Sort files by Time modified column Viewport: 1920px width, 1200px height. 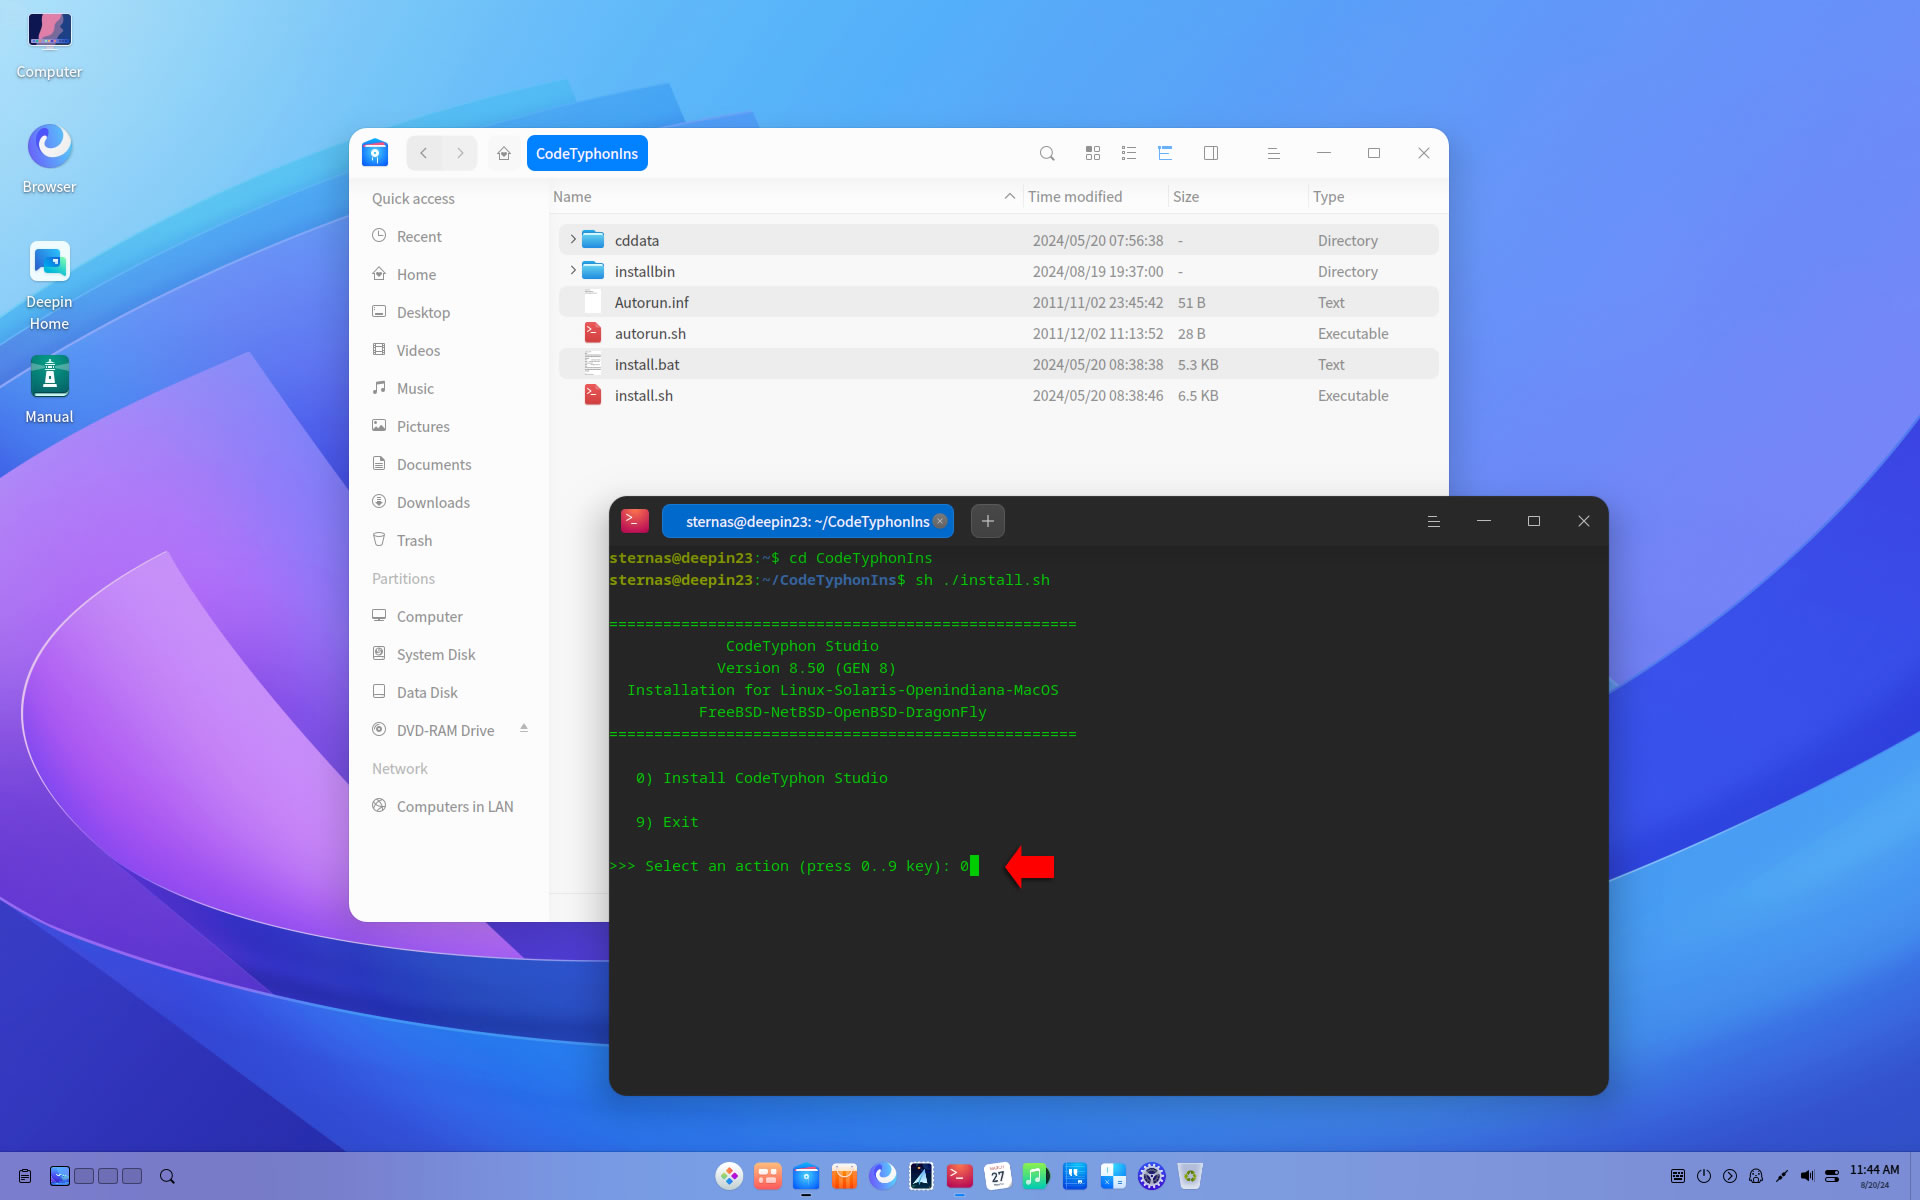pos(1095,197)
